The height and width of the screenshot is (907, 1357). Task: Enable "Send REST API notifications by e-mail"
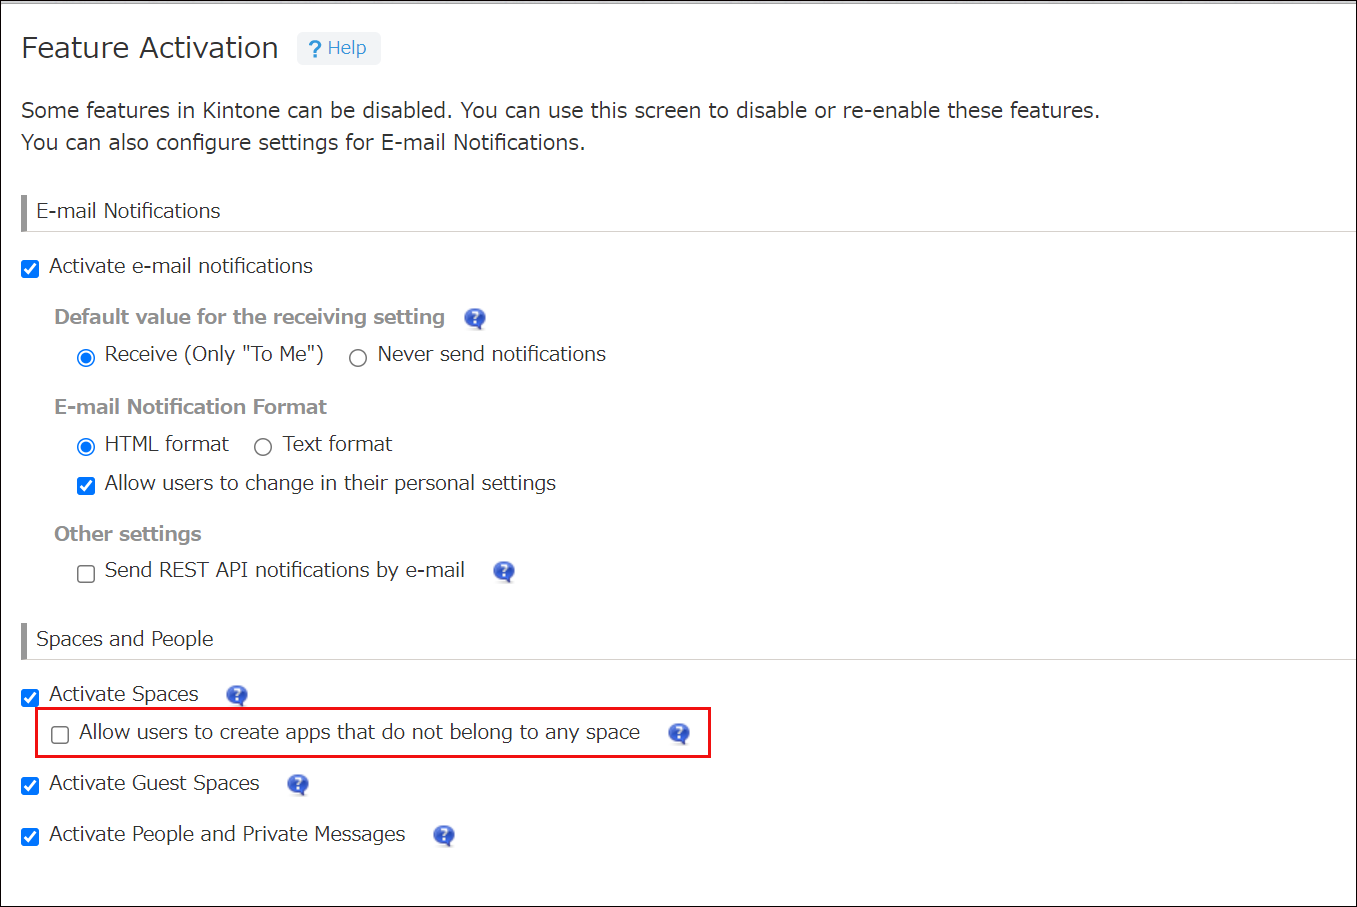tap(86, 572)
